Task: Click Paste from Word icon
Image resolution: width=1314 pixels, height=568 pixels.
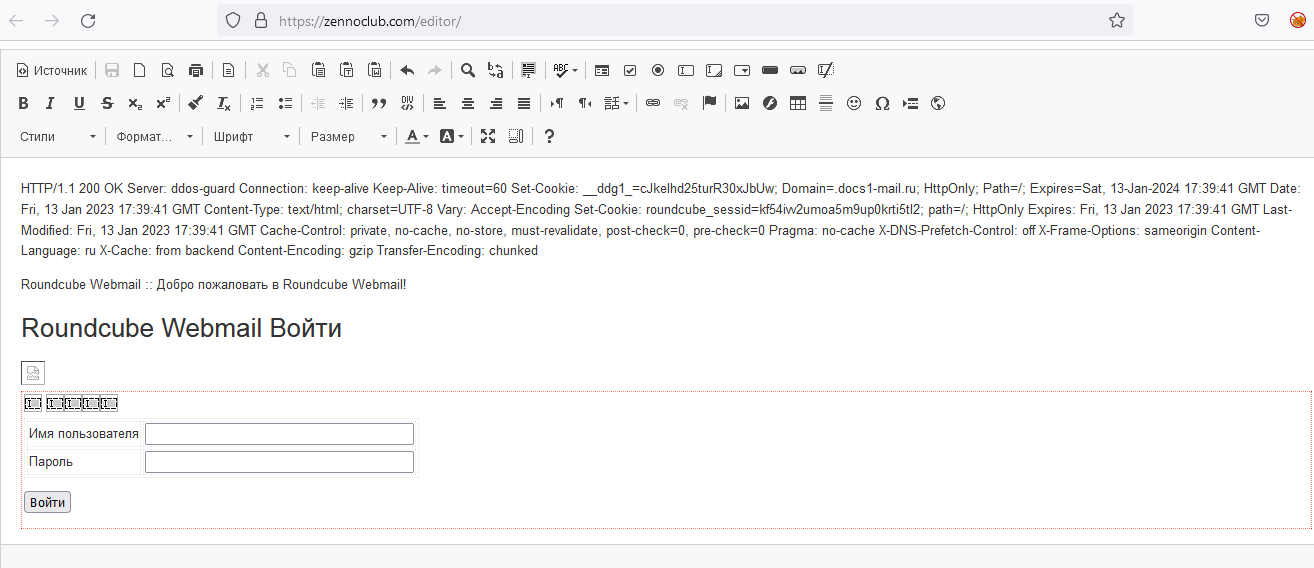Action: pos(374,70)
